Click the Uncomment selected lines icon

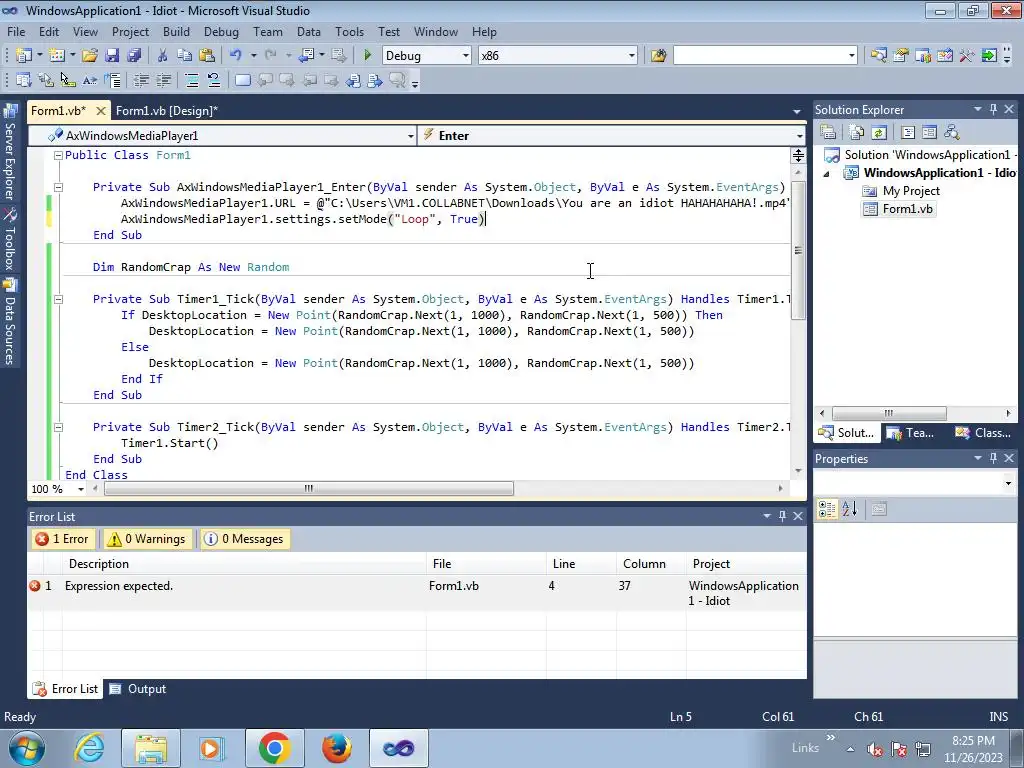[x=214, y=80]
